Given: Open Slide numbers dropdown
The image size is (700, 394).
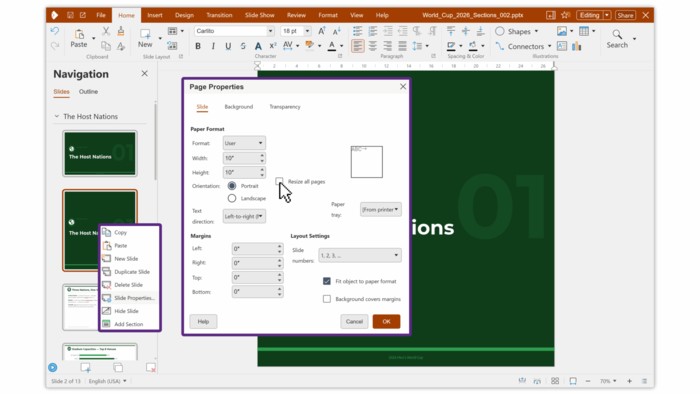Looking at the screenshot, I should point(359,255).
